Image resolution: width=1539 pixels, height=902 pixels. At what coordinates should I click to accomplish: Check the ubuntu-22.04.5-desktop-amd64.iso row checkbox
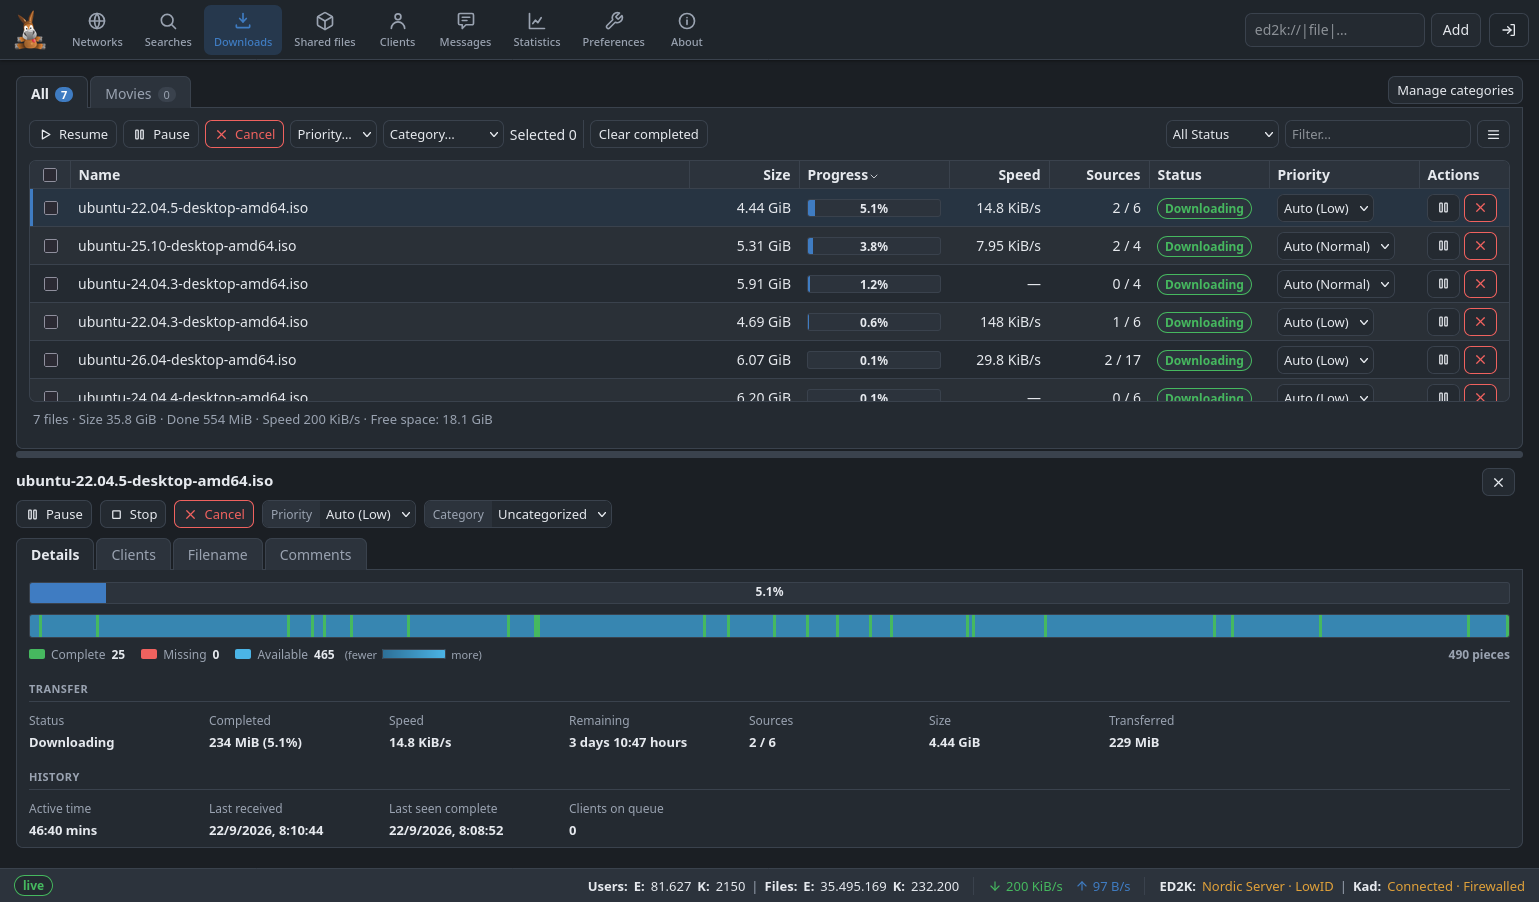[51, 208]
